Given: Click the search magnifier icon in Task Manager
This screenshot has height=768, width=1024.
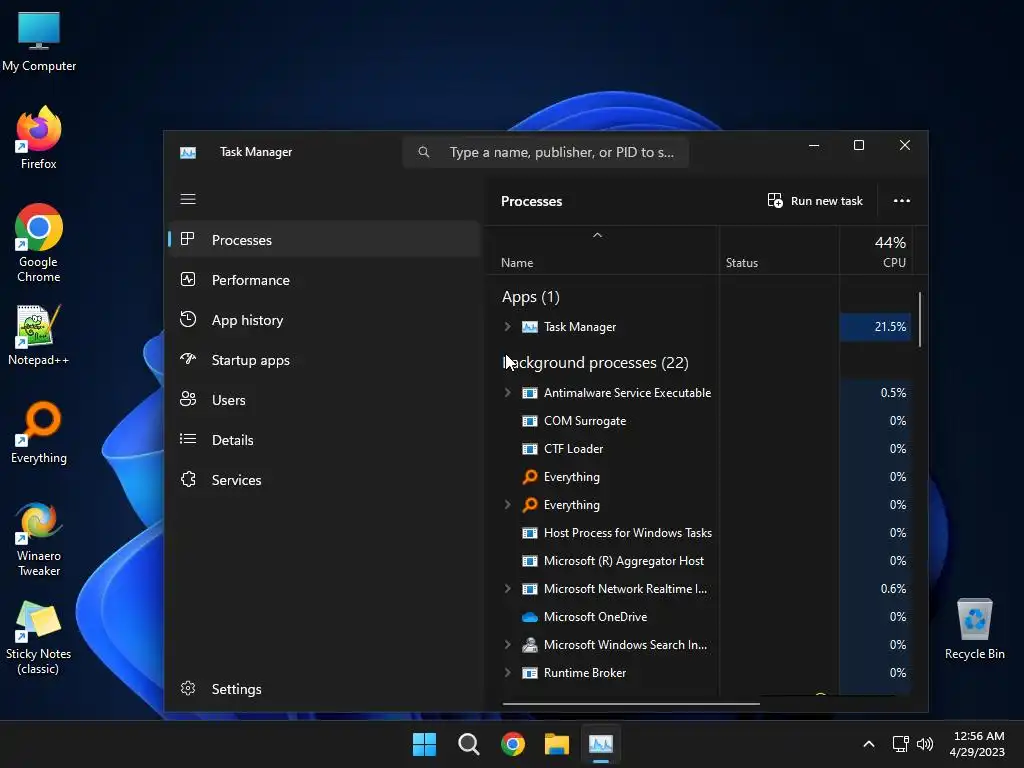Looking at the screenshot, I should point(424,152).
